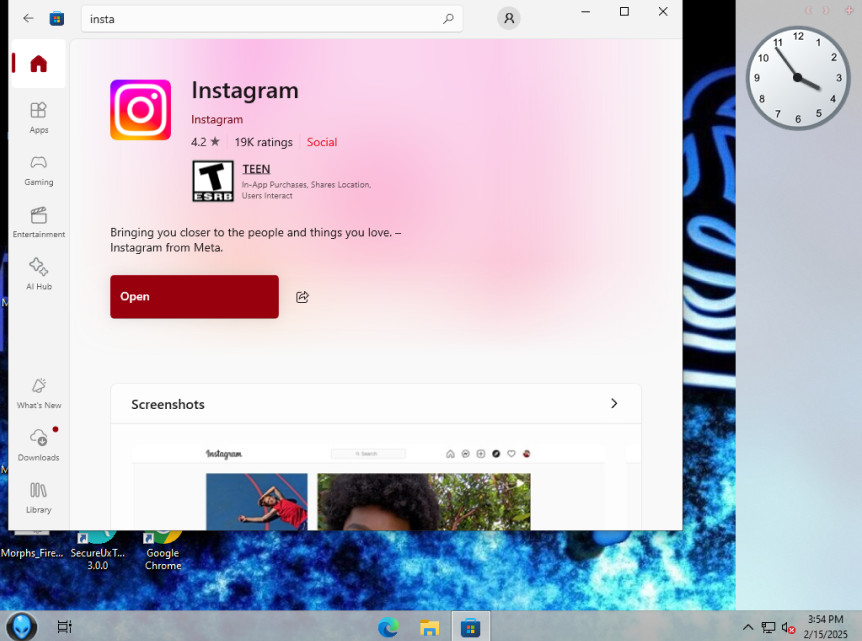Click the 19K ratings text

(263, 142)
